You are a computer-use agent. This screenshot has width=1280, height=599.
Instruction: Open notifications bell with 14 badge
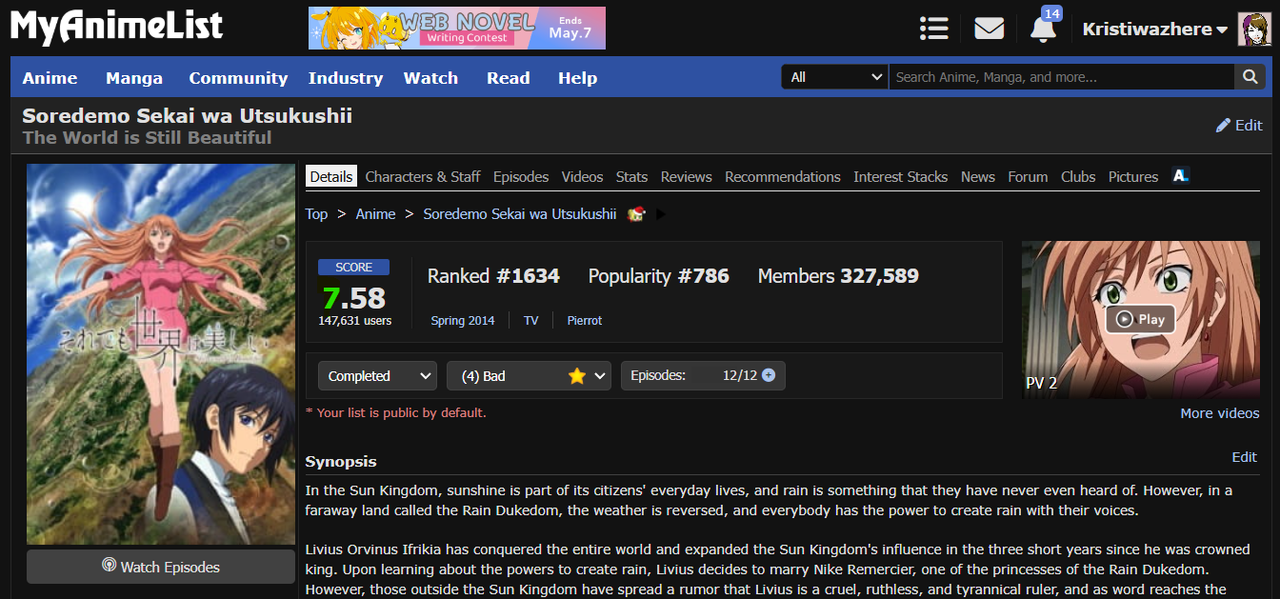pyautogui.click(x=1043, y=27)
